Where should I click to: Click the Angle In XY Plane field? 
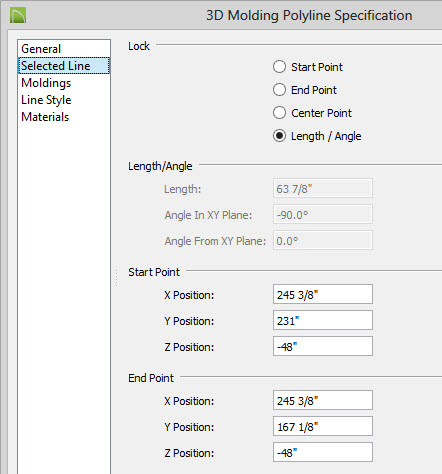(323, 214)
